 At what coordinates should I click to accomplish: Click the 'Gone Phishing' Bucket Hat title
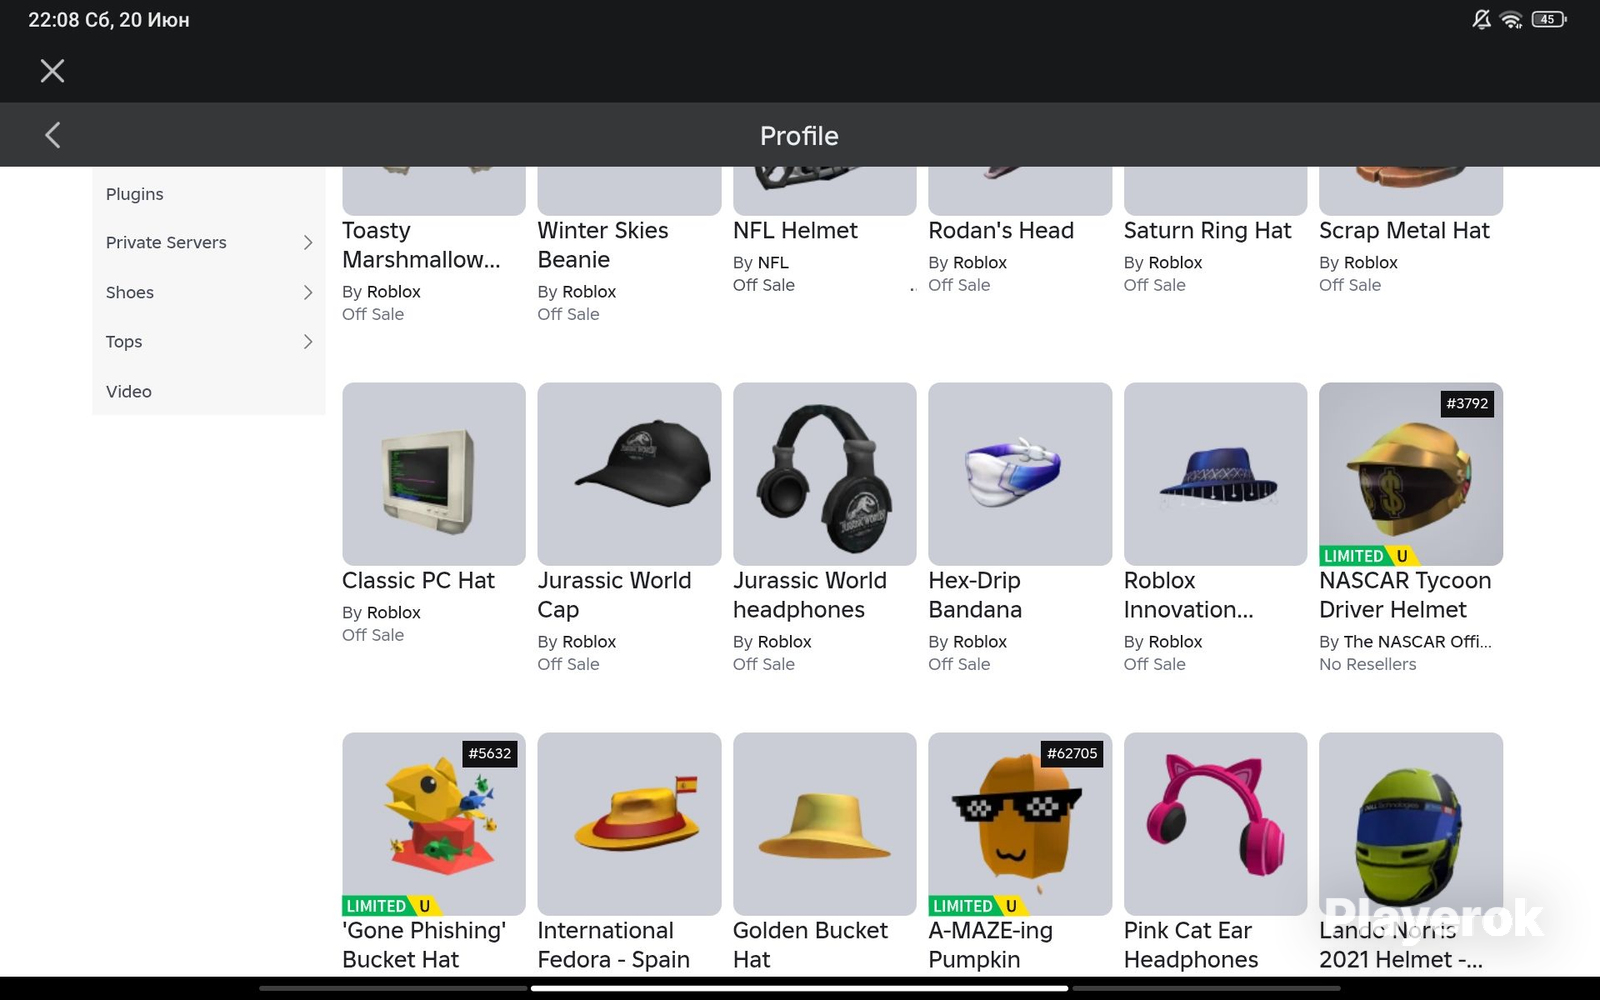click(424, 945)
